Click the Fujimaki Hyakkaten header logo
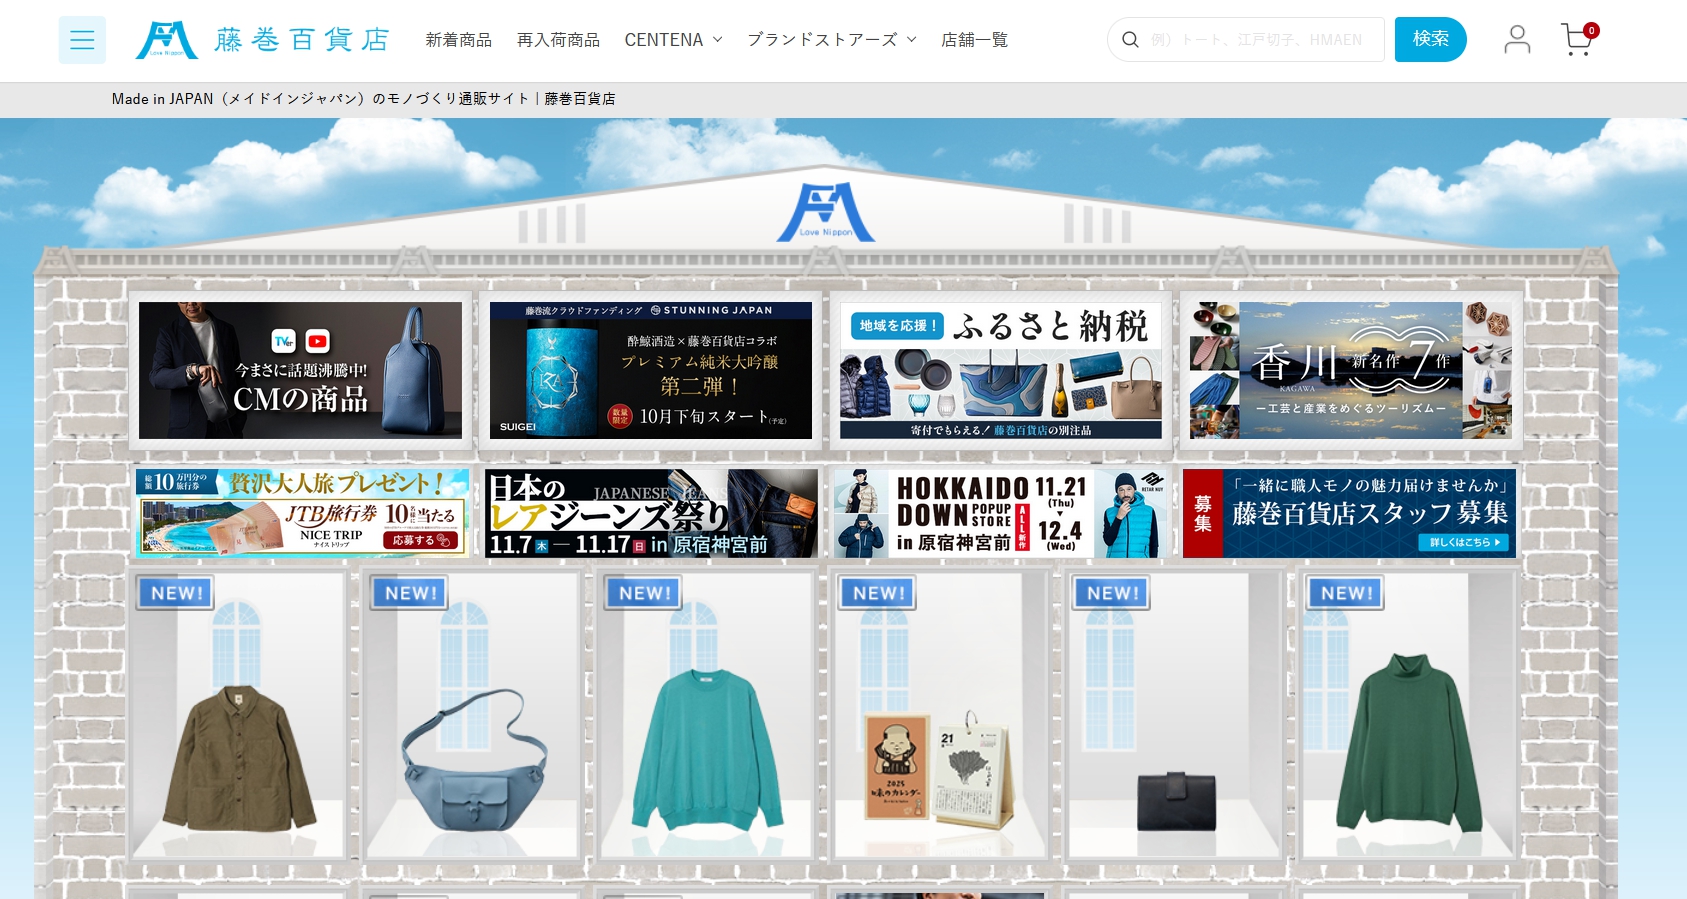 point(262,40)
